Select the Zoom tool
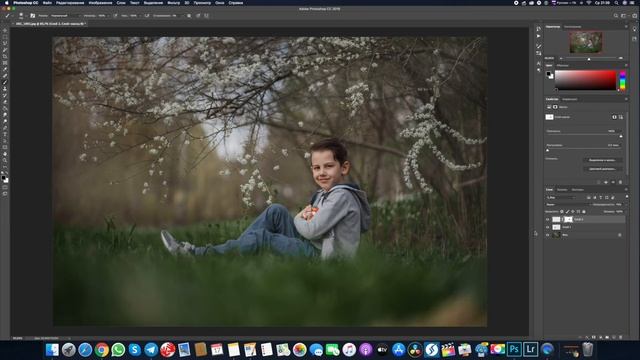This screenshot has height=360, width=640. (x=5, y=160)
